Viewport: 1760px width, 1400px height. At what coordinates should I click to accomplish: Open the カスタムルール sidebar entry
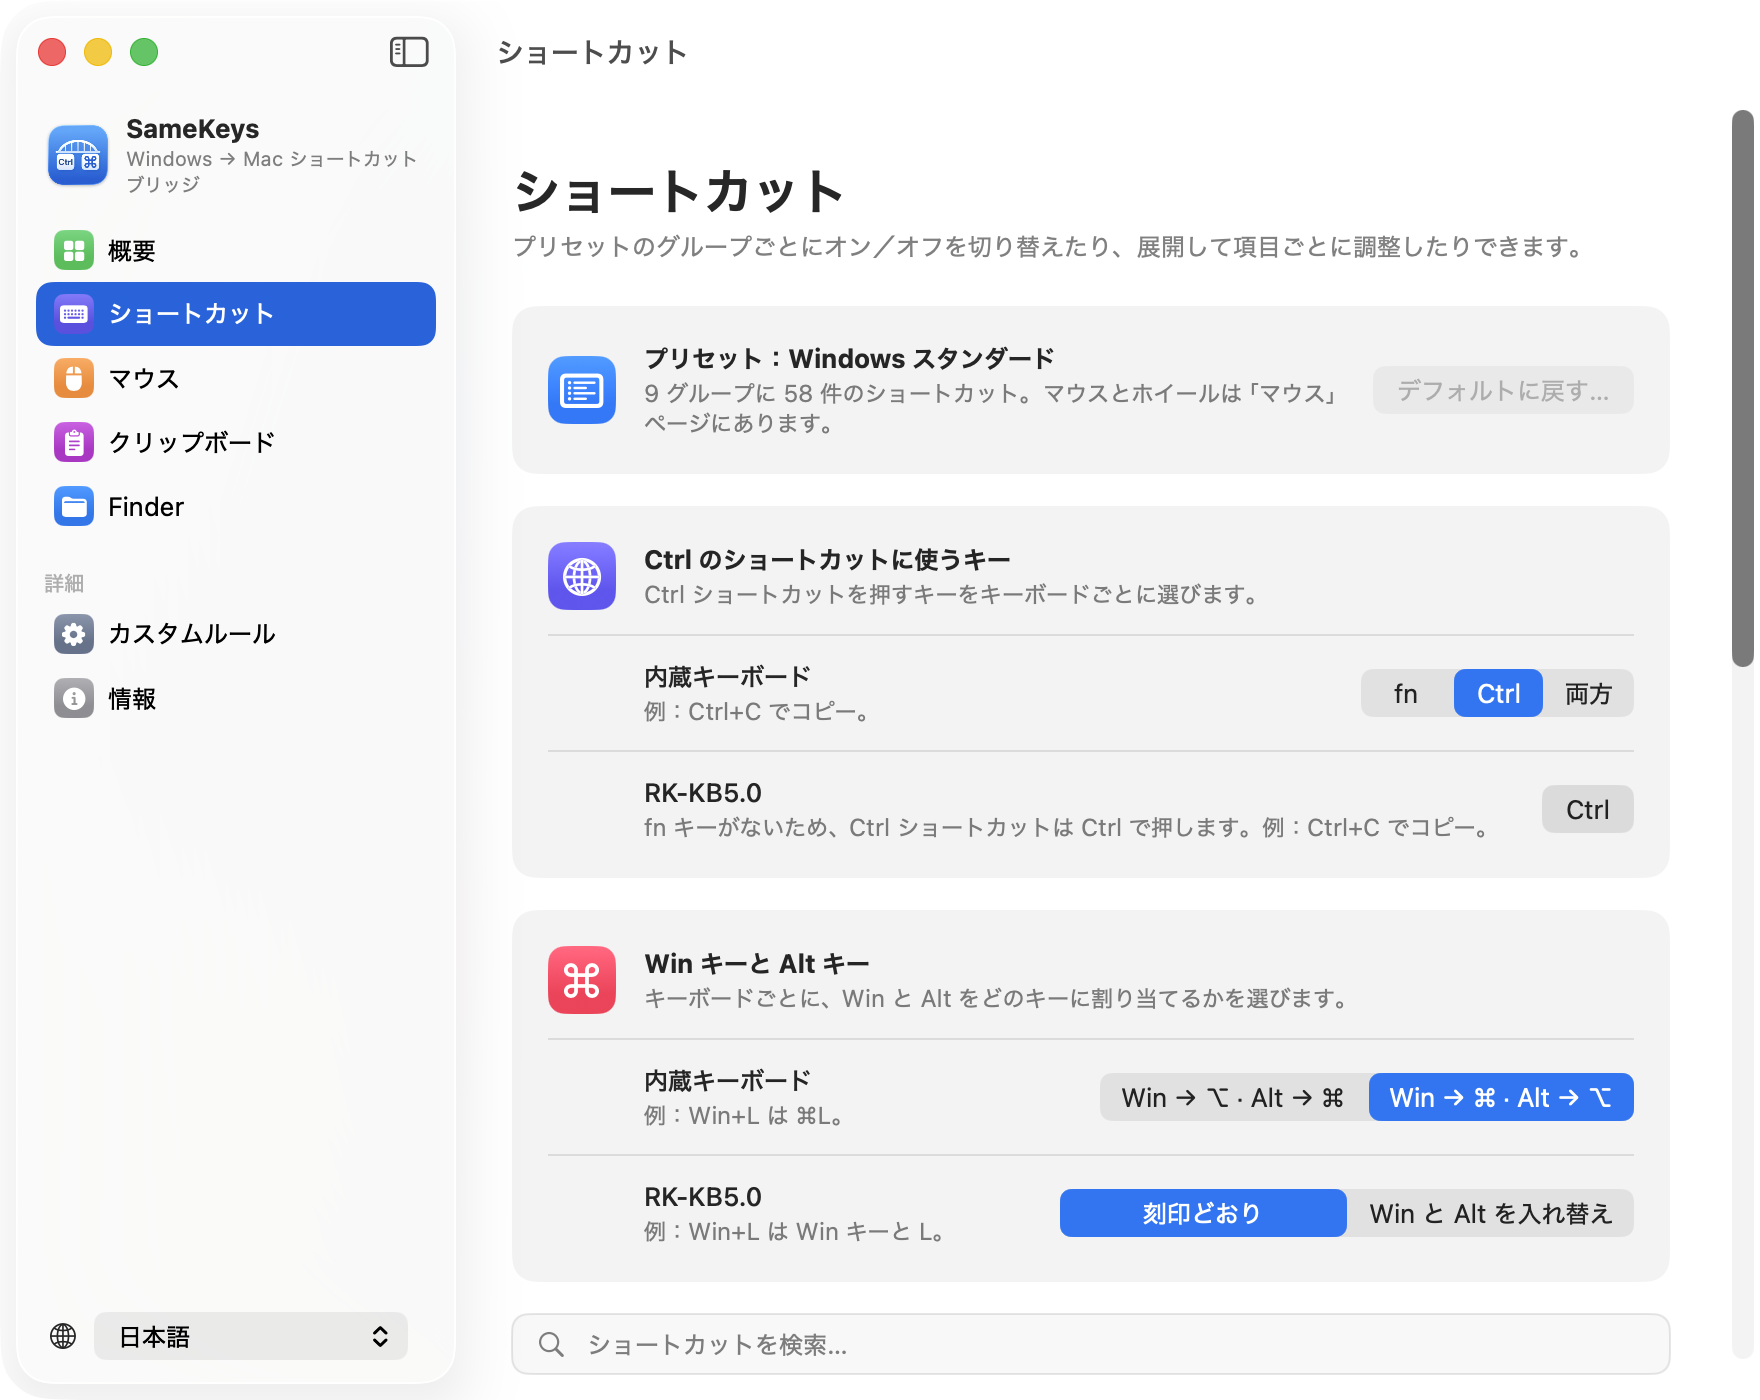pyautogui.click(x=236, y=634)
